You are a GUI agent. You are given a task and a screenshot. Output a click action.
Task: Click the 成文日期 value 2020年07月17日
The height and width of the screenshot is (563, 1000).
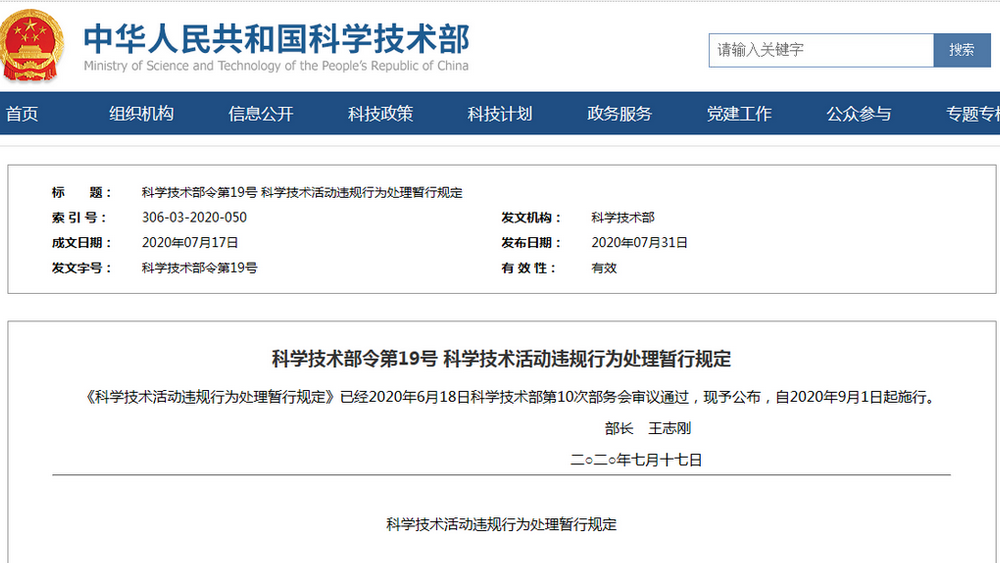pyautogui.click(x=190, y=243)
